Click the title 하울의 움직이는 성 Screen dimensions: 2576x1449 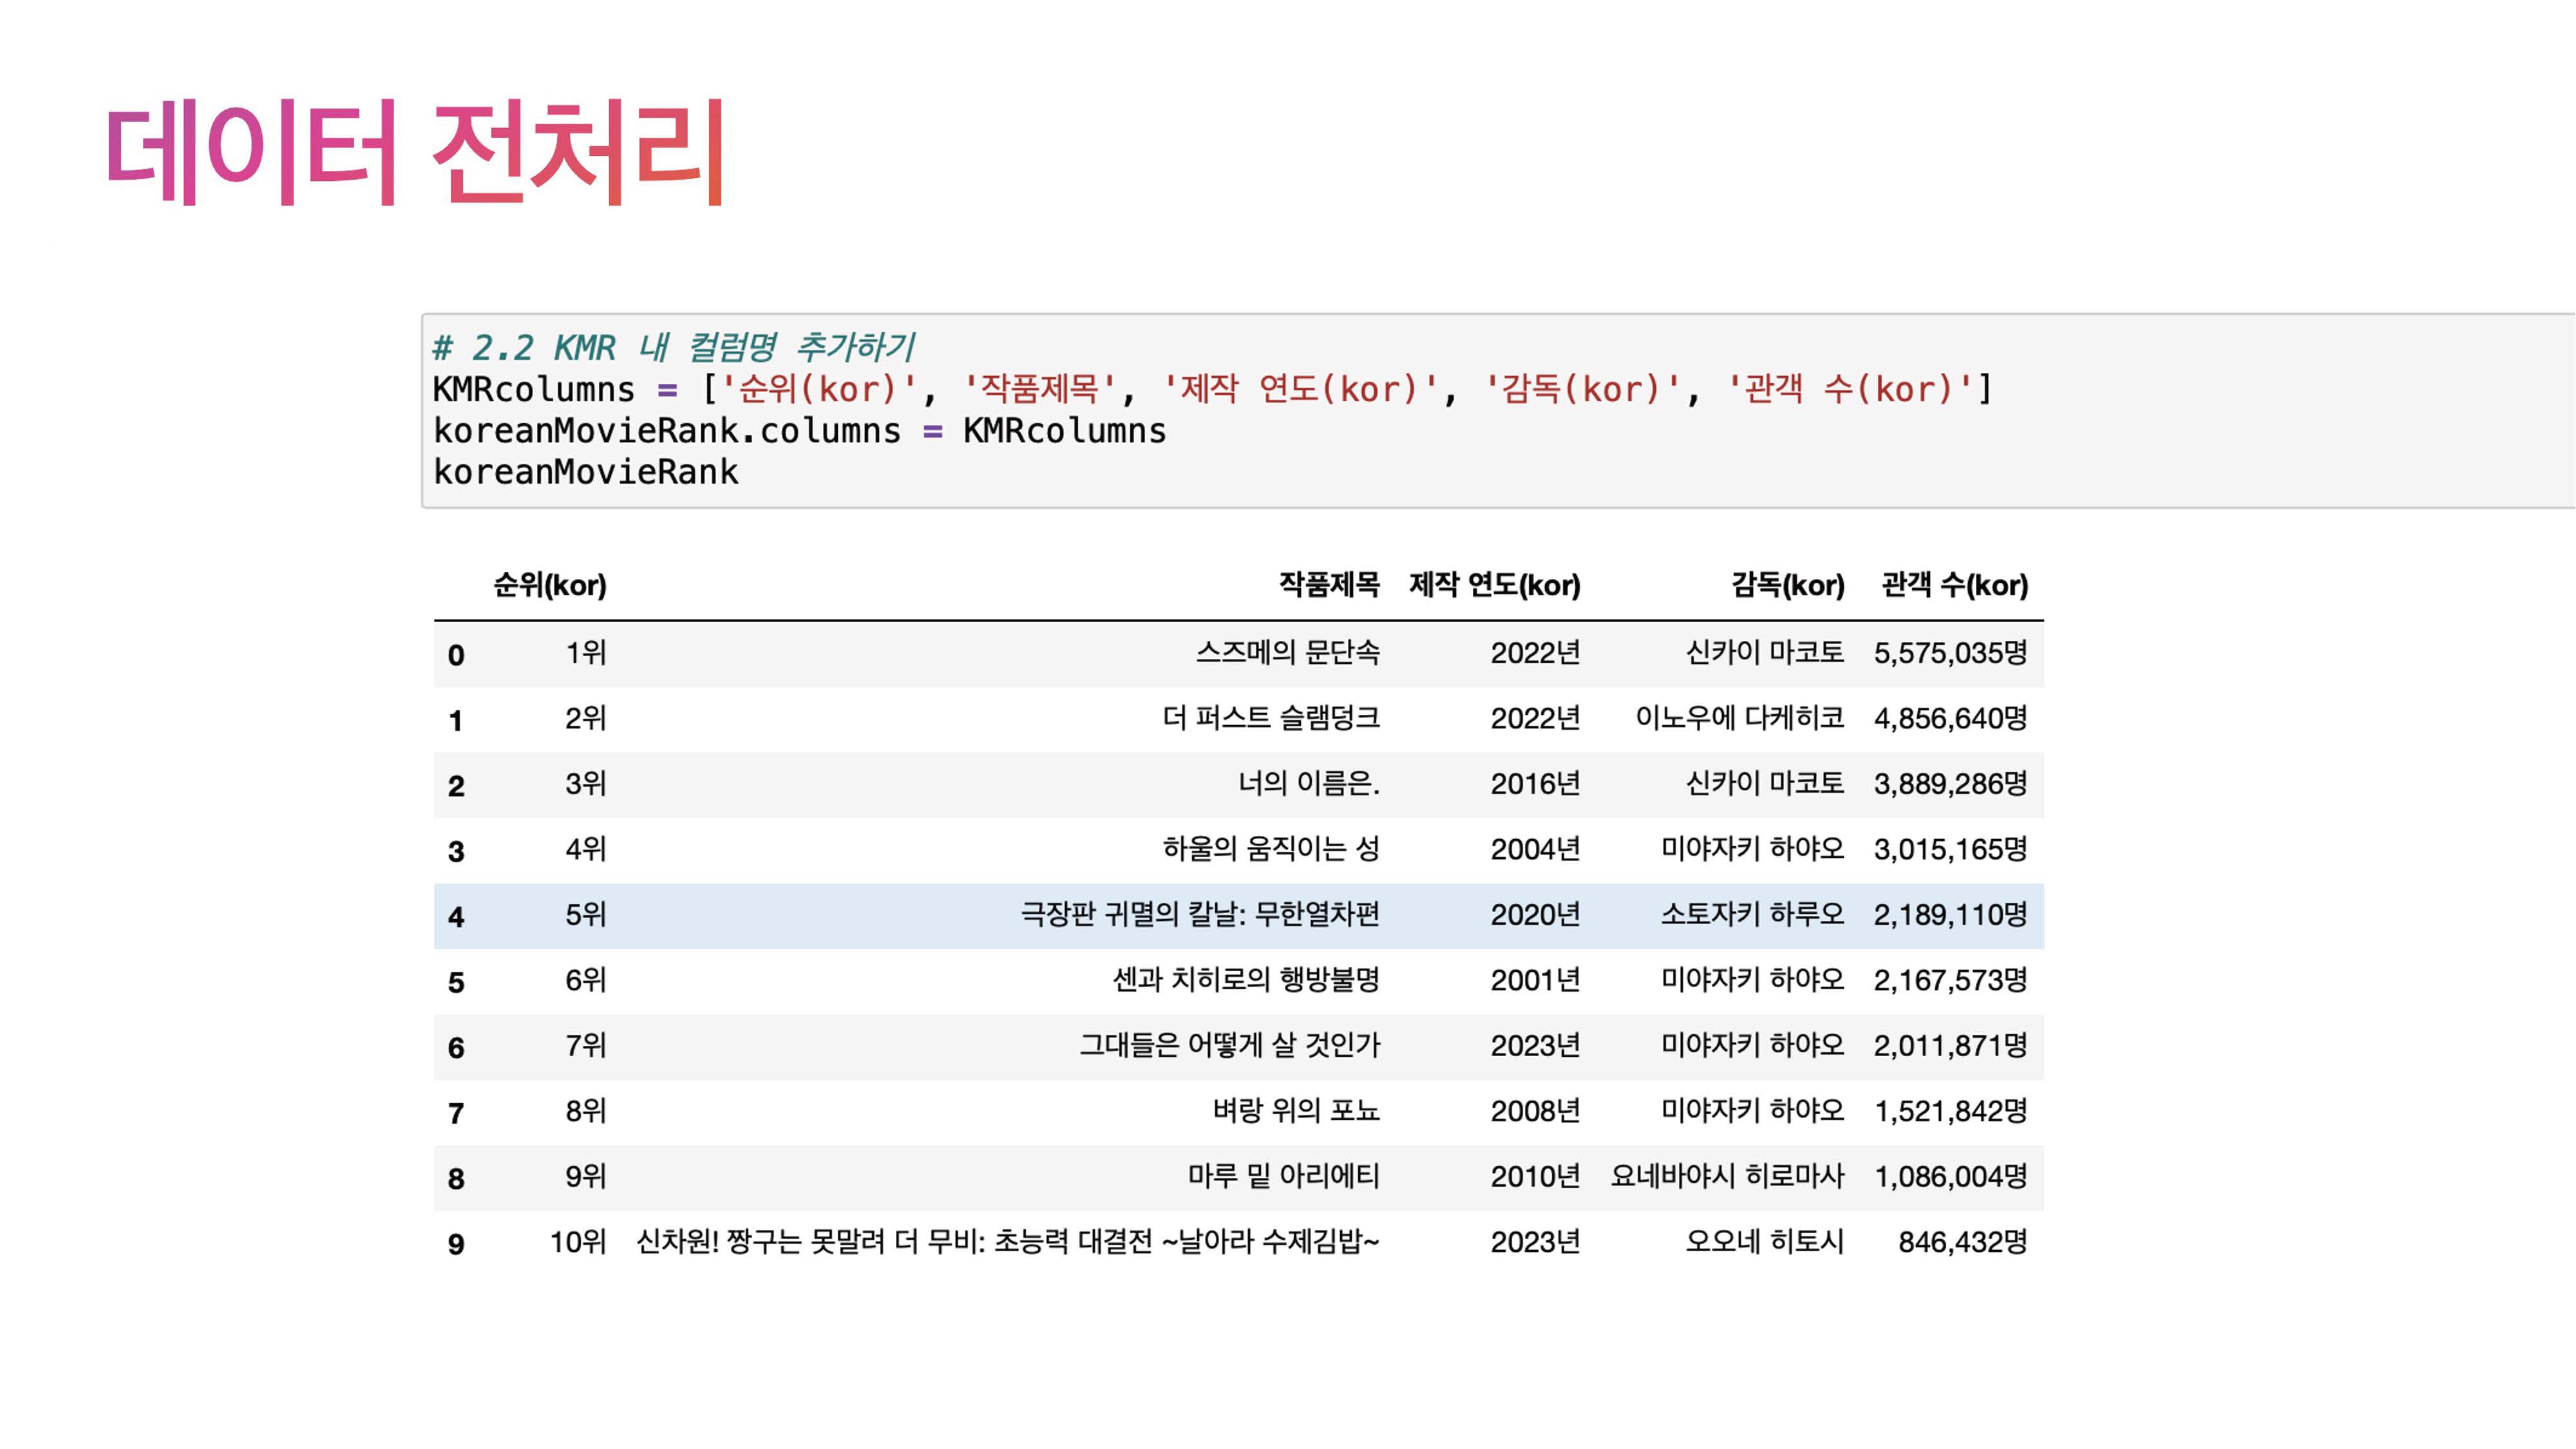pyautogui.click(x=1270, y=849)
